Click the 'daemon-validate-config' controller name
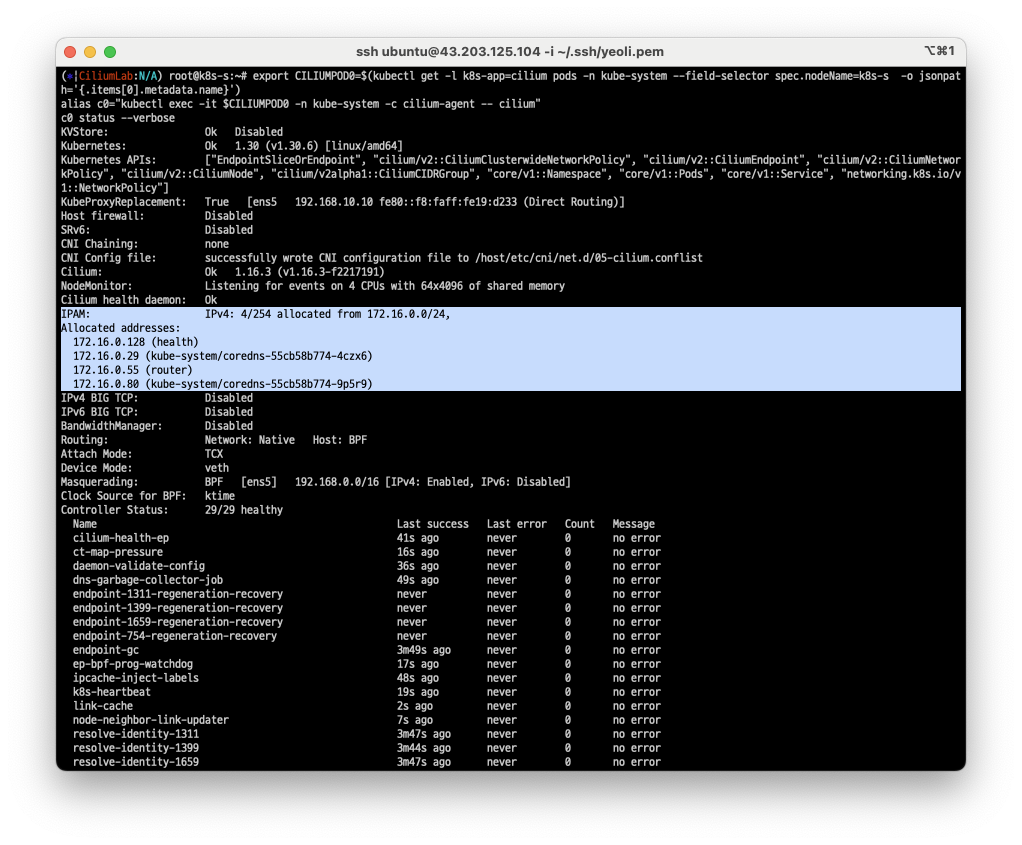Screen dimensions: 1022x845 pos(138,567)
